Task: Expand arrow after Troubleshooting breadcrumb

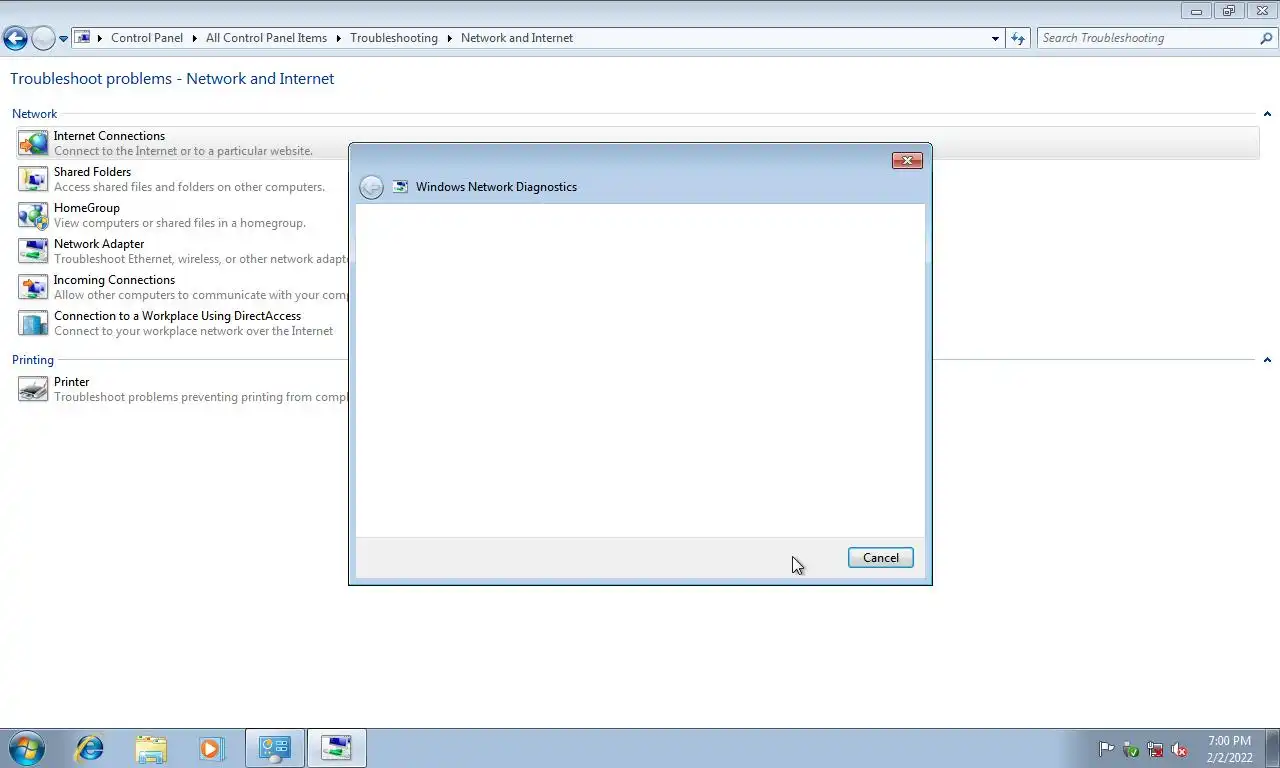Action: click(450, 38)
